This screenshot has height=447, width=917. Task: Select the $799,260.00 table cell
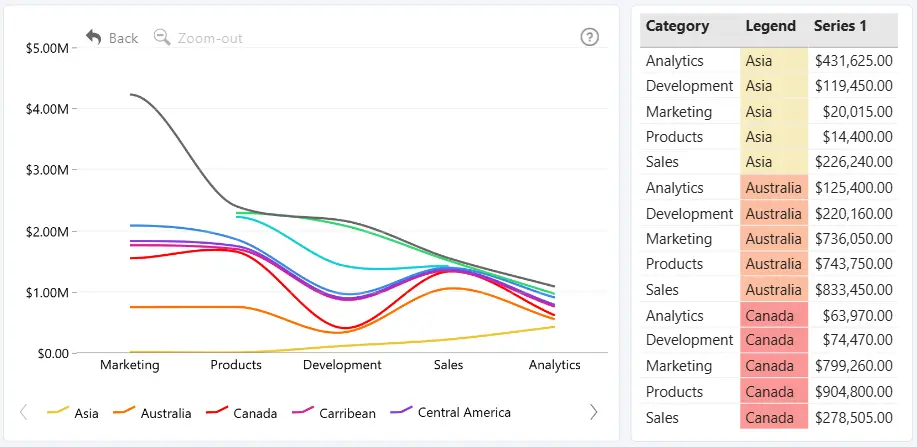pyautogui.click(x=854, y=366)
